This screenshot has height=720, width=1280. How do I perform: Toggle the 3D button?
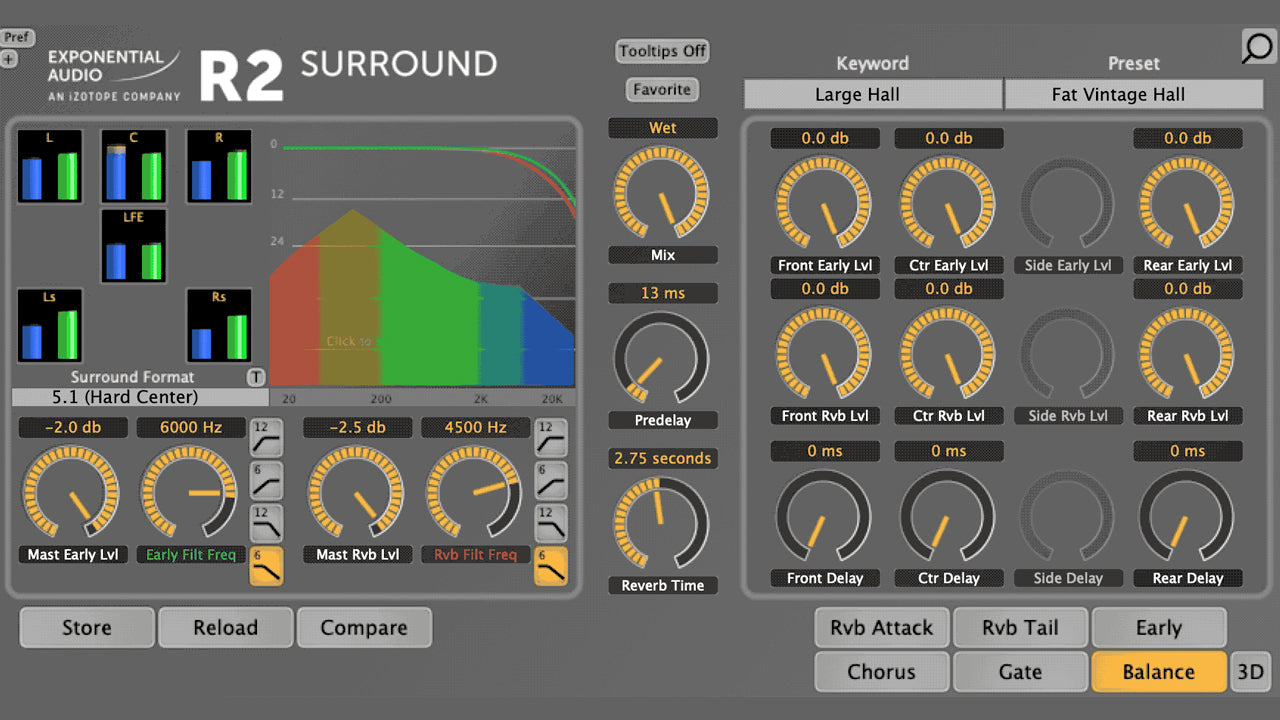click(x=1250, y=672)
